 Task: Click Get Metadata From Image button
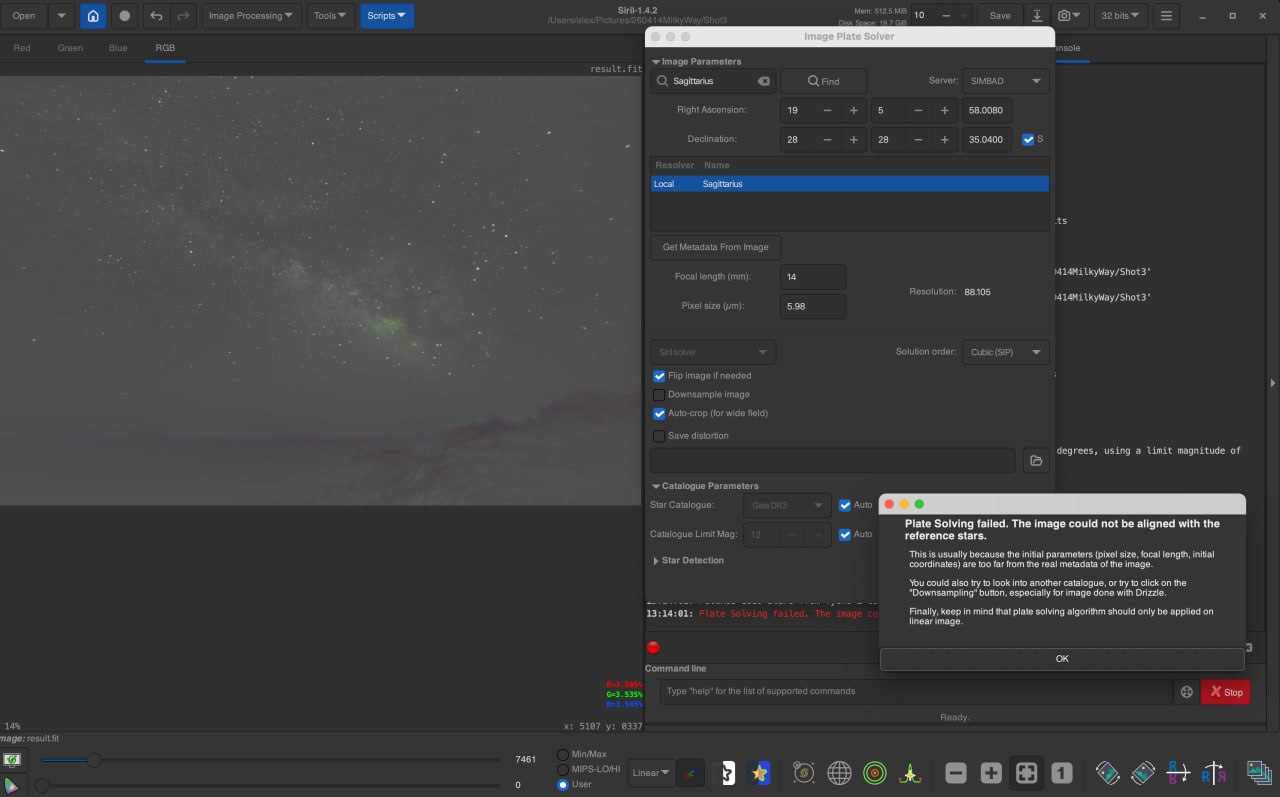tap(715, 247)
